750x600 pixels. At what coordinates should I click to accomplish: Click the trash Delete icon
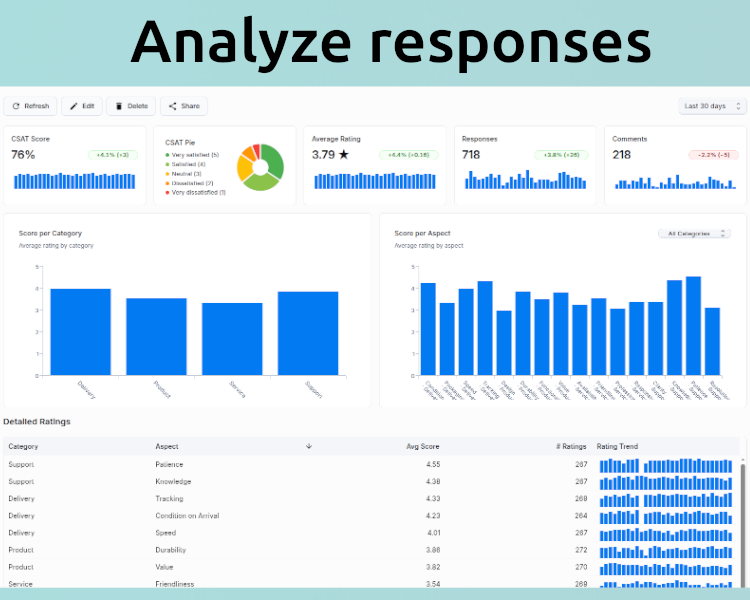(x=118, y=106)
